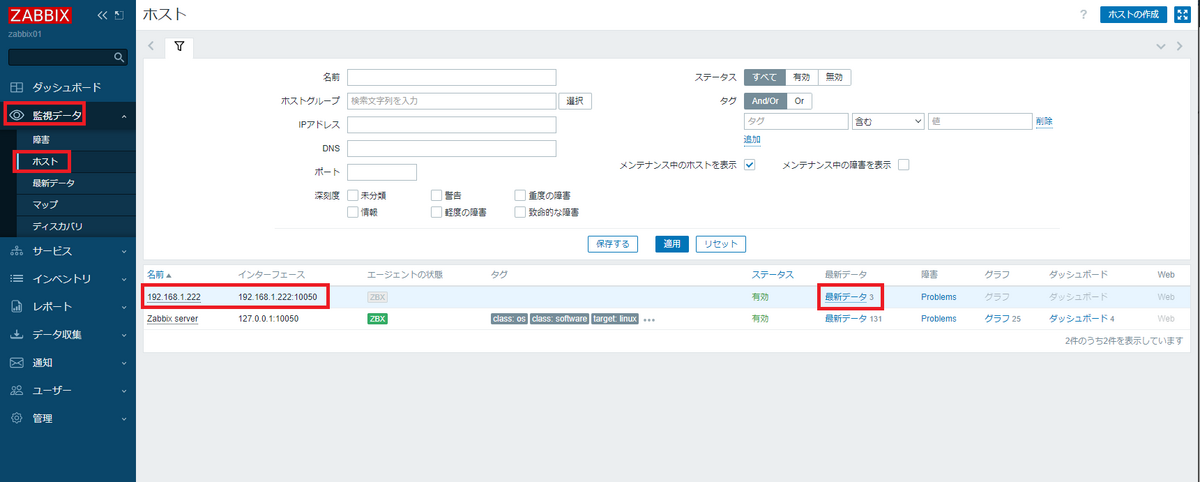Check the 重度の障害 severity checkbox
This screenshot has height=482, width=1200.
521,195
